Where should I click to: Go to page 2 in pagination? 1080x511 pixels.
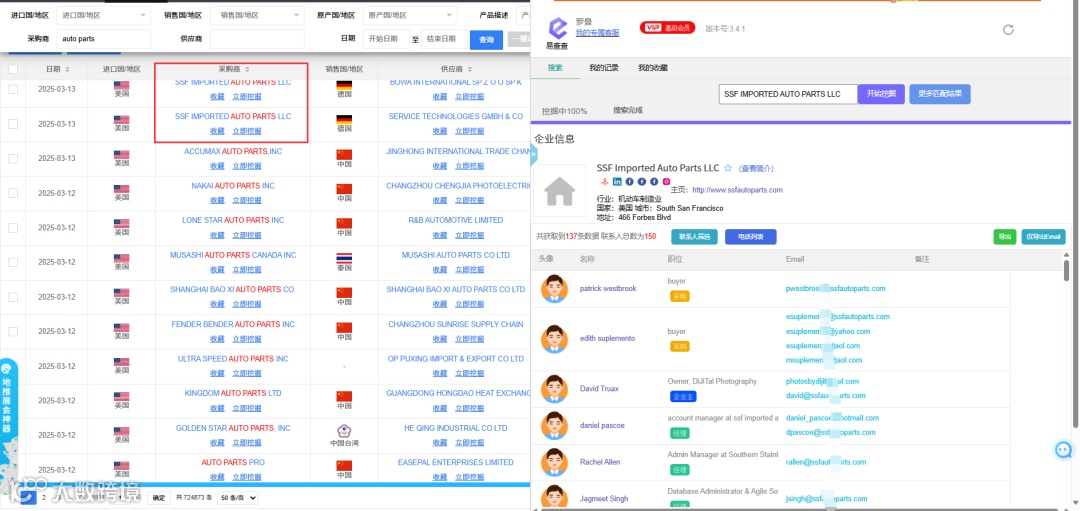[44, 497]
